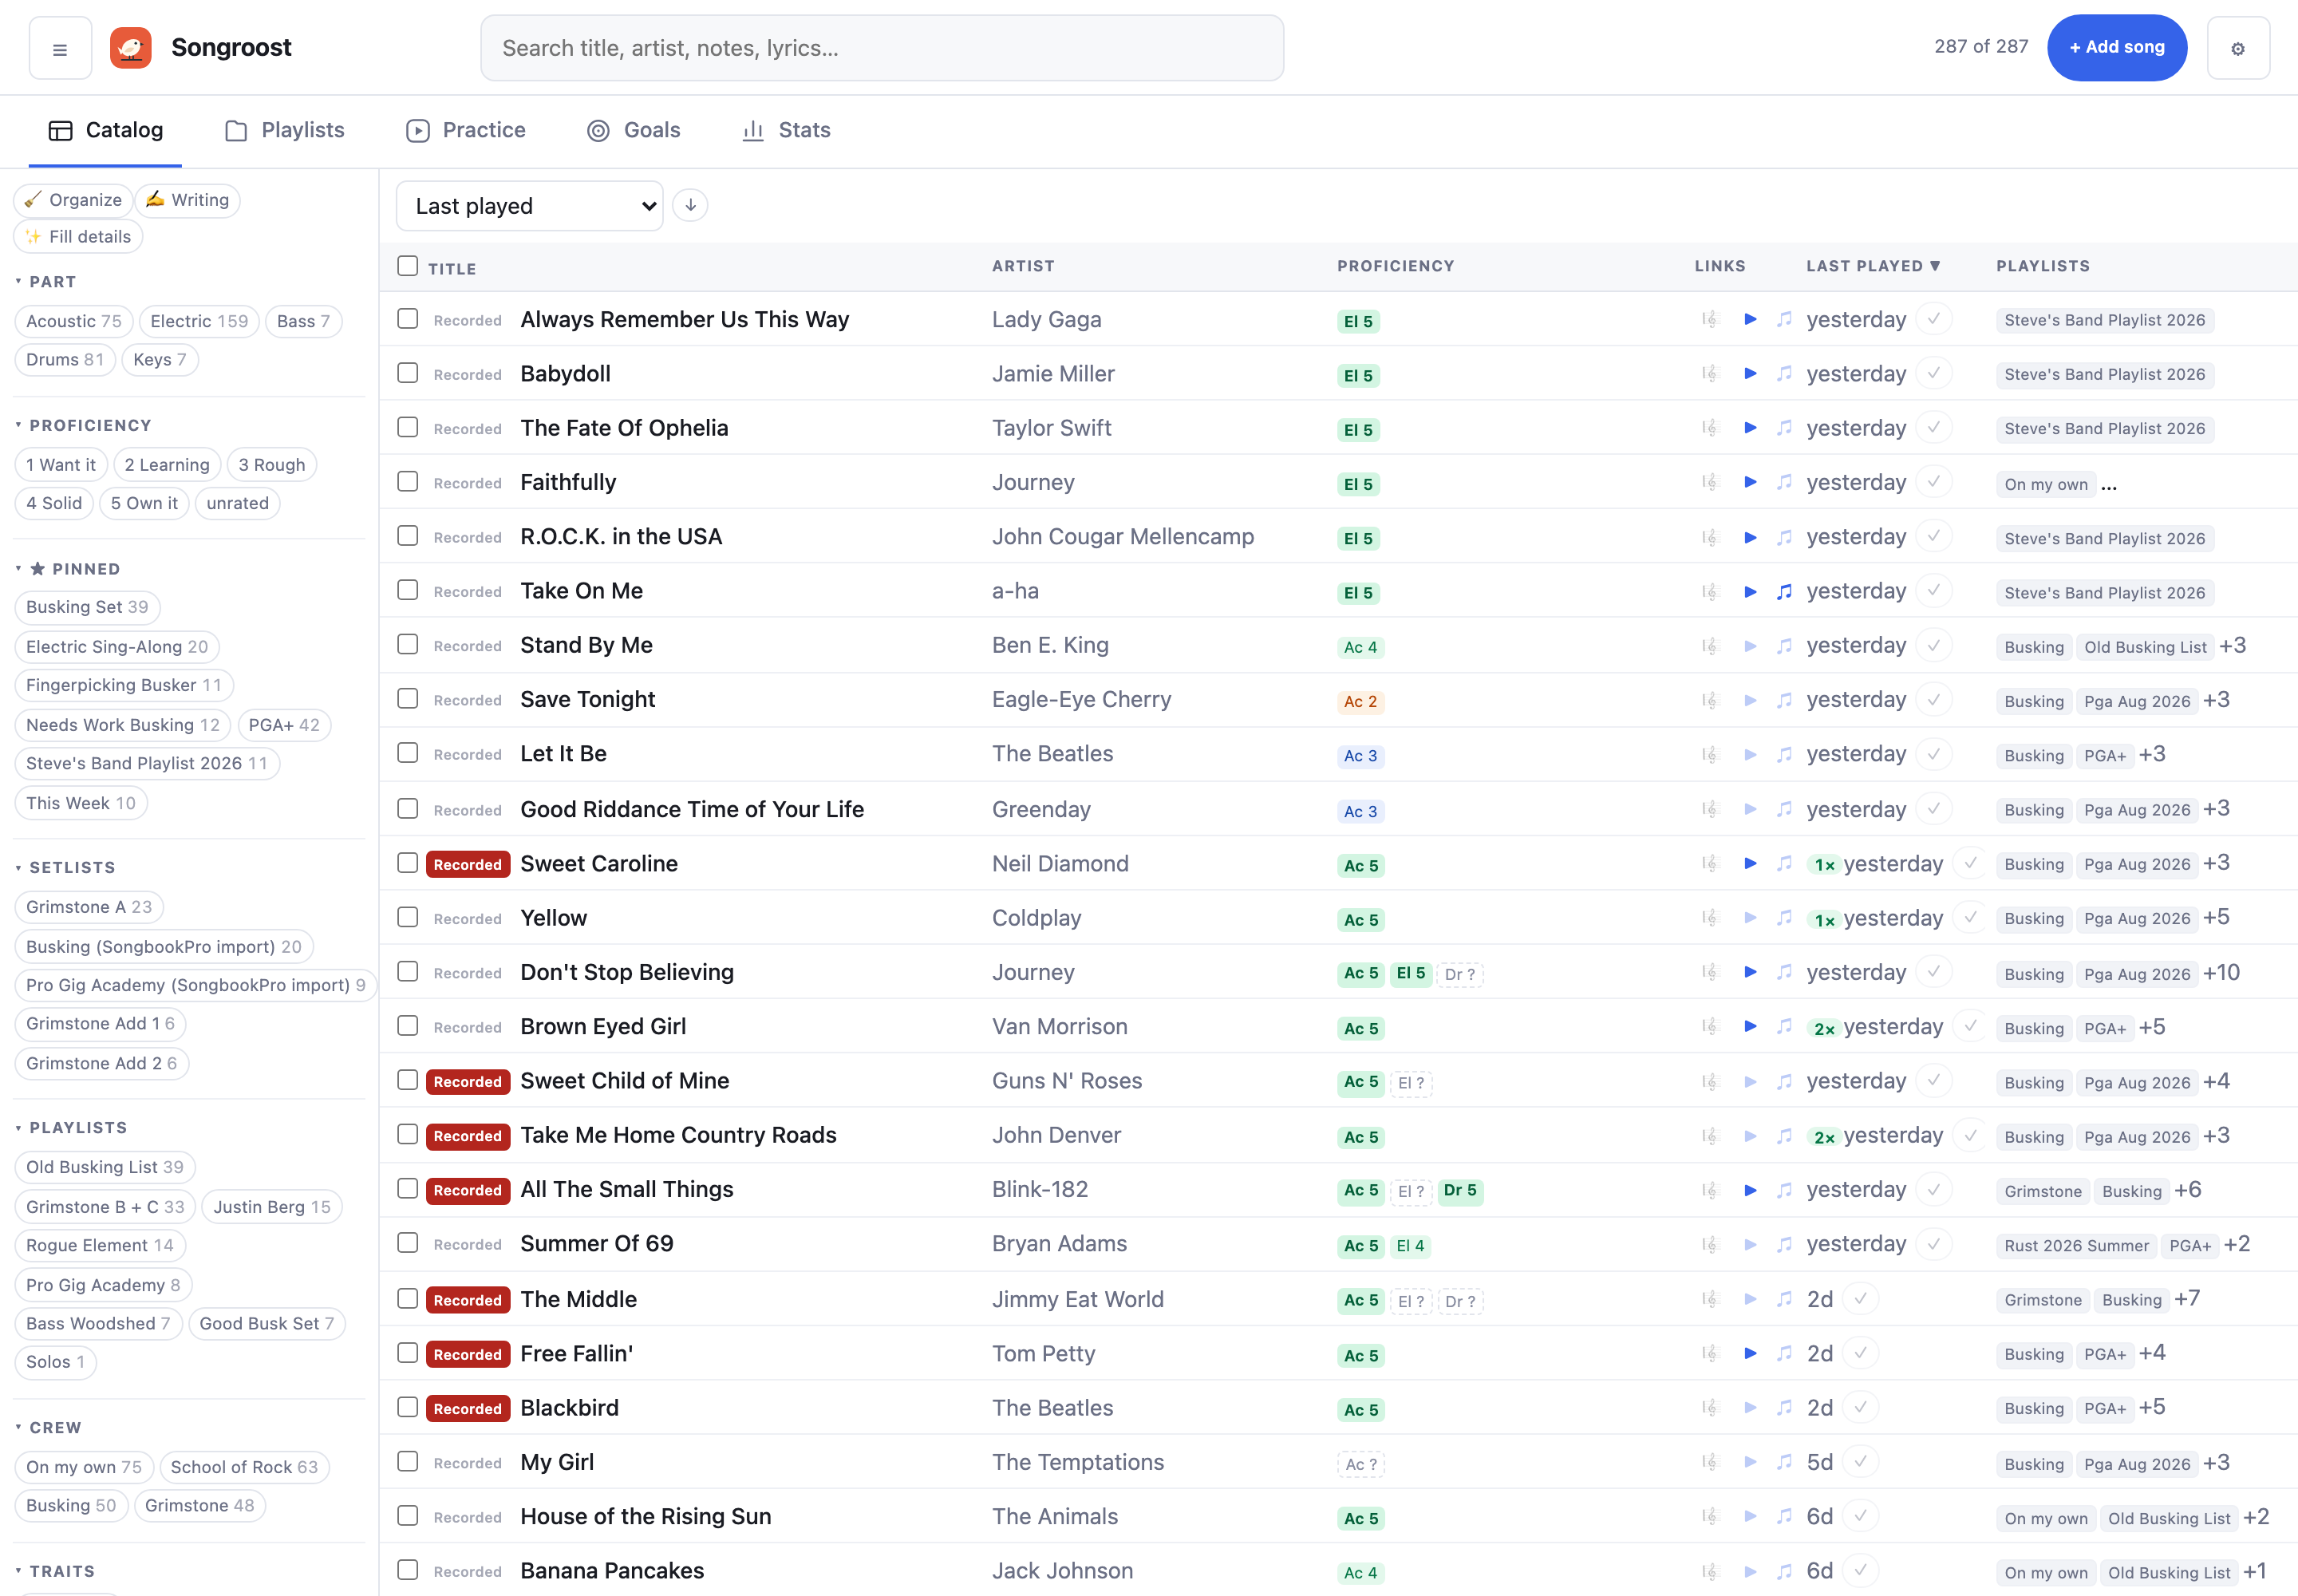Toggle the select-all checkbox in the header

pyautogui.click(x=407, y=266)
